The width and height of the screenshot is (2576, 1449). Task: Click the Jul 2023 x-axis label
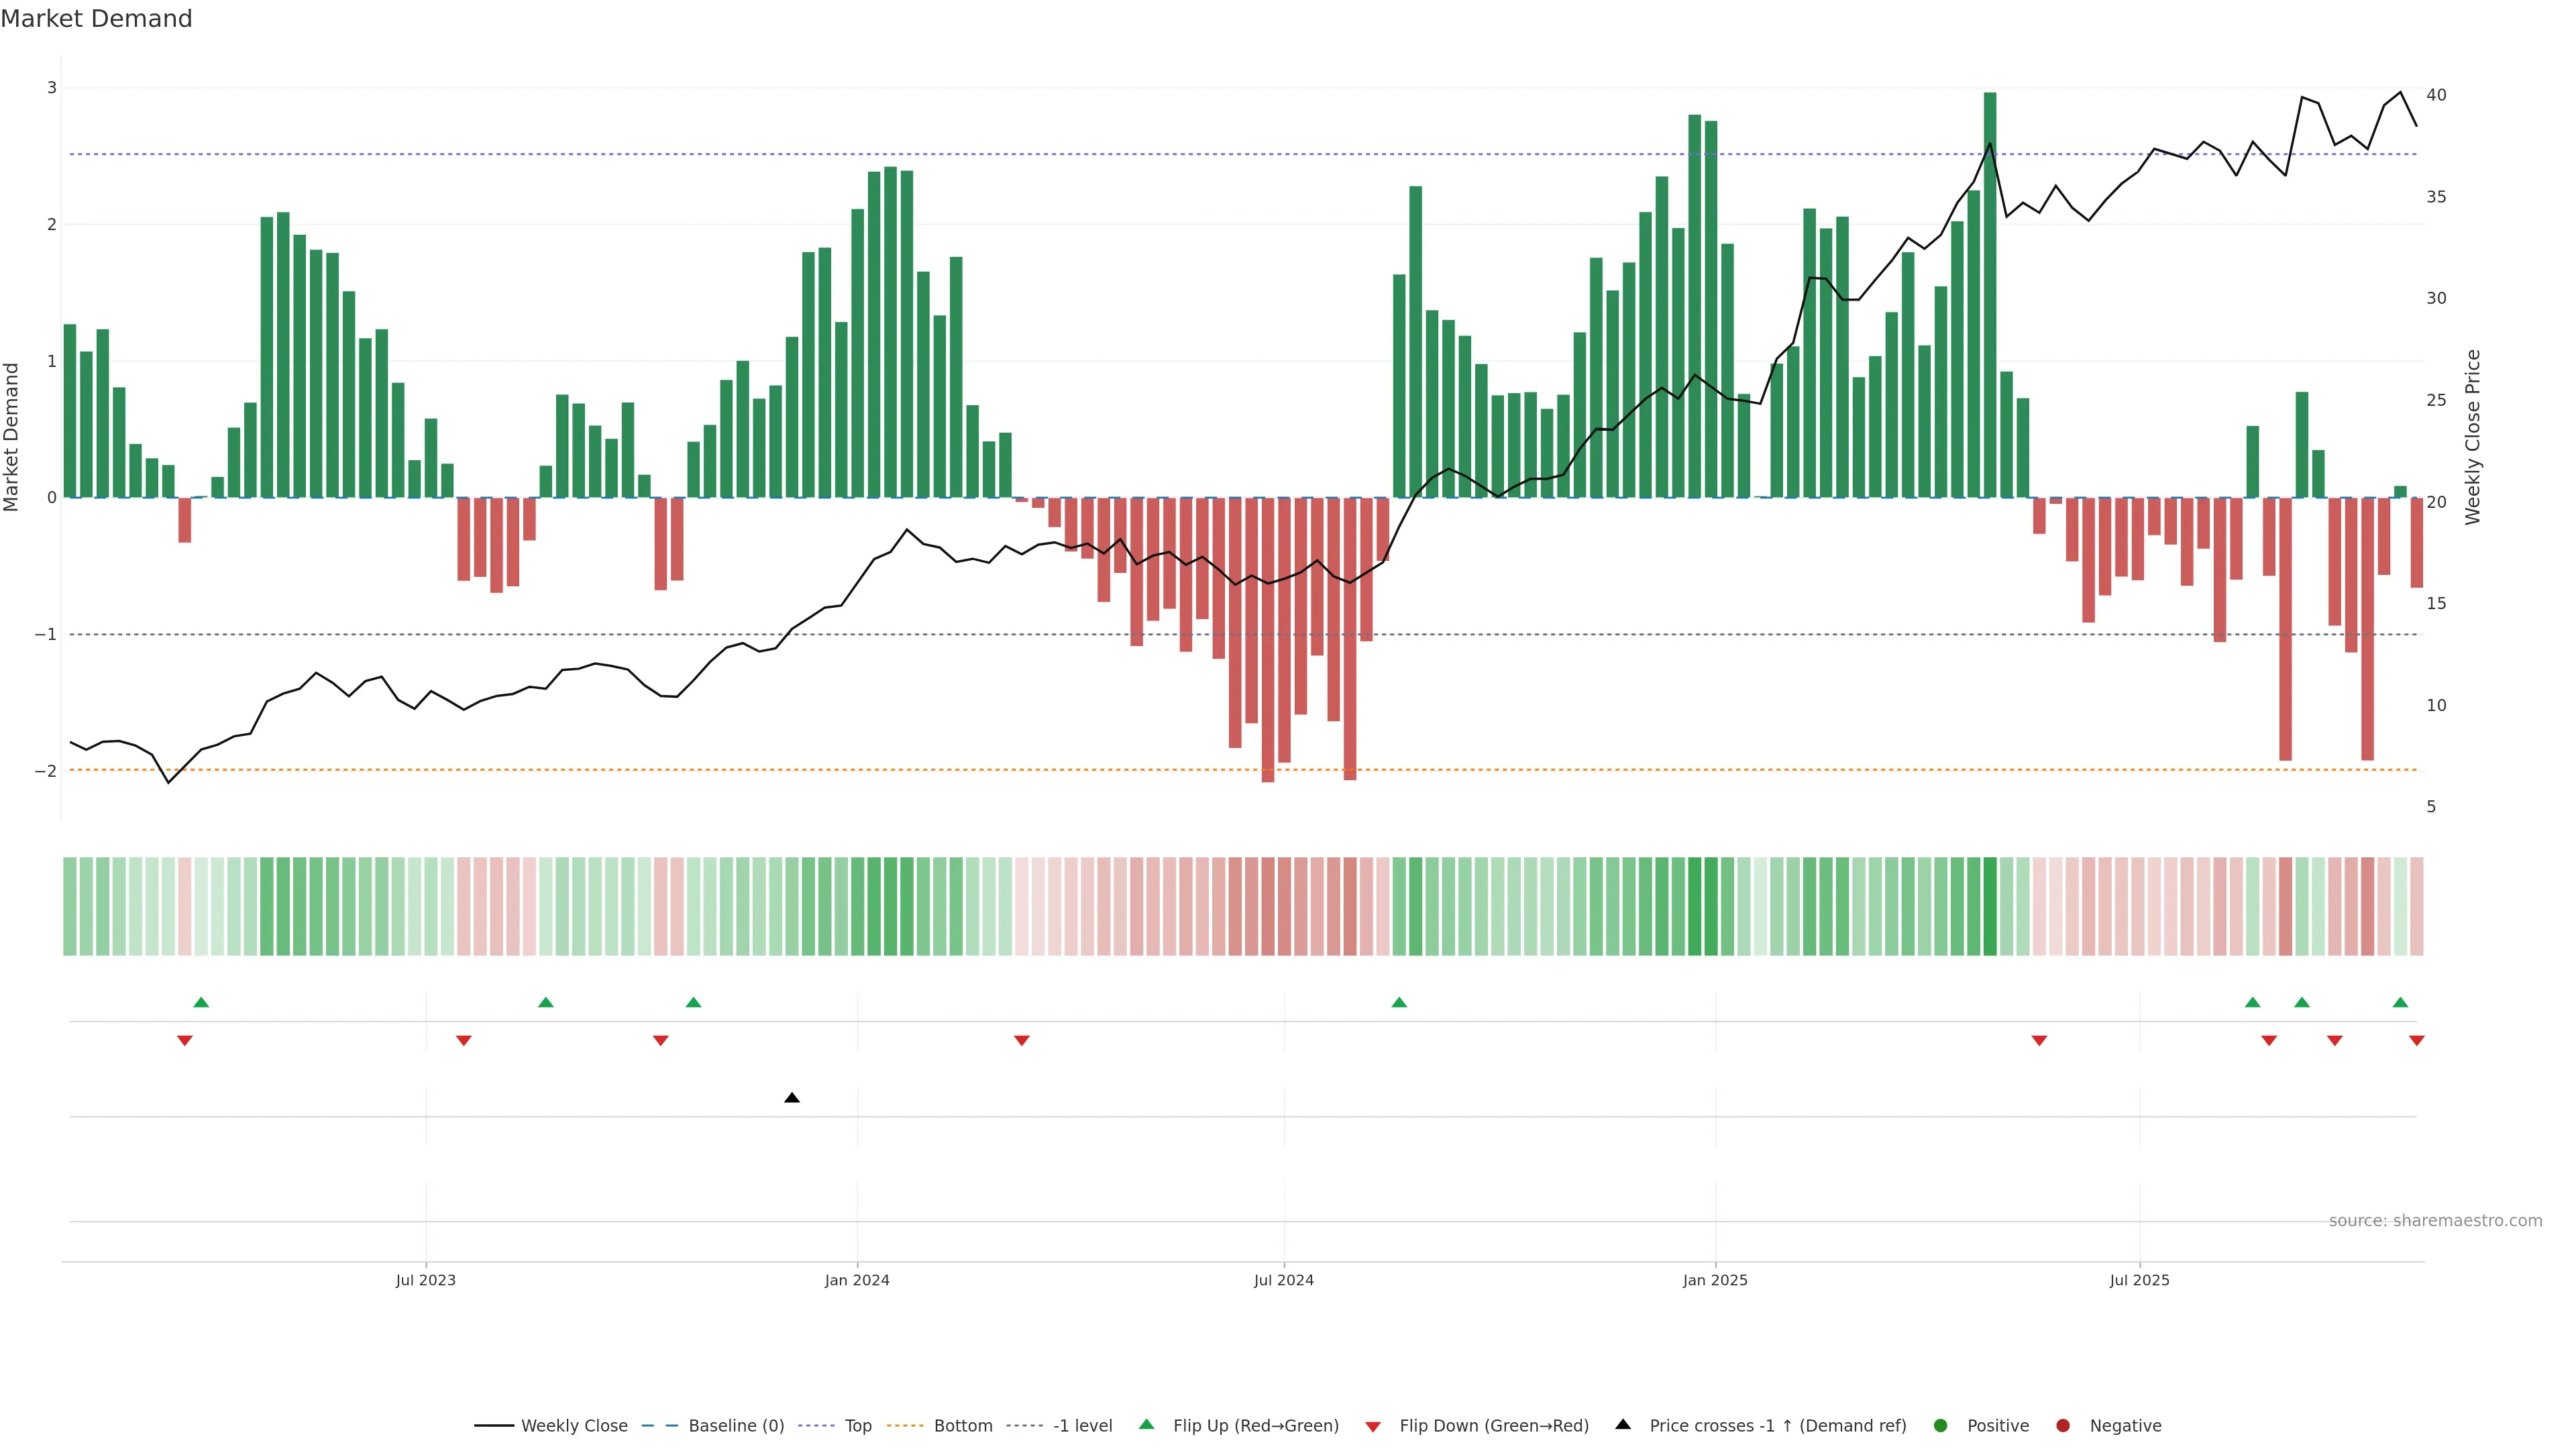click(x=425, y=1280)
